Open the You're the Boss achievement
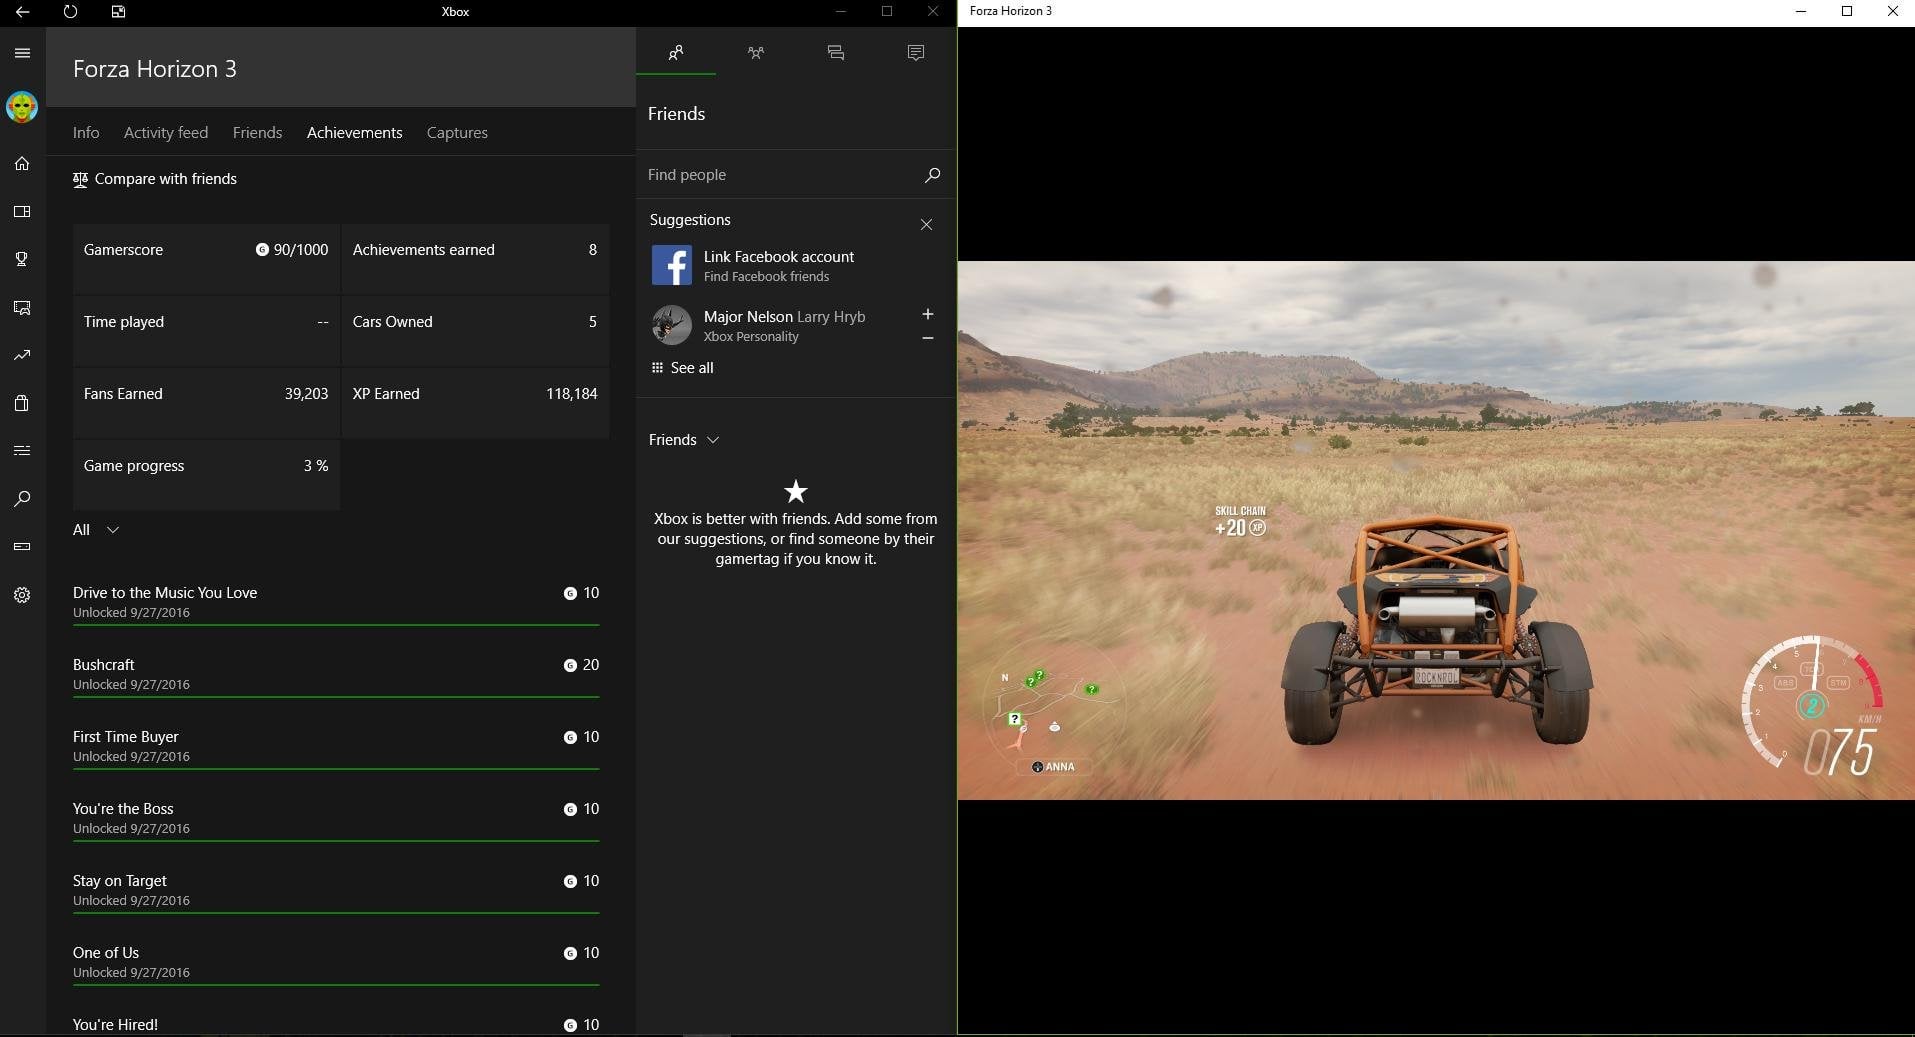1915x1037 pixels. coord(336,818)
